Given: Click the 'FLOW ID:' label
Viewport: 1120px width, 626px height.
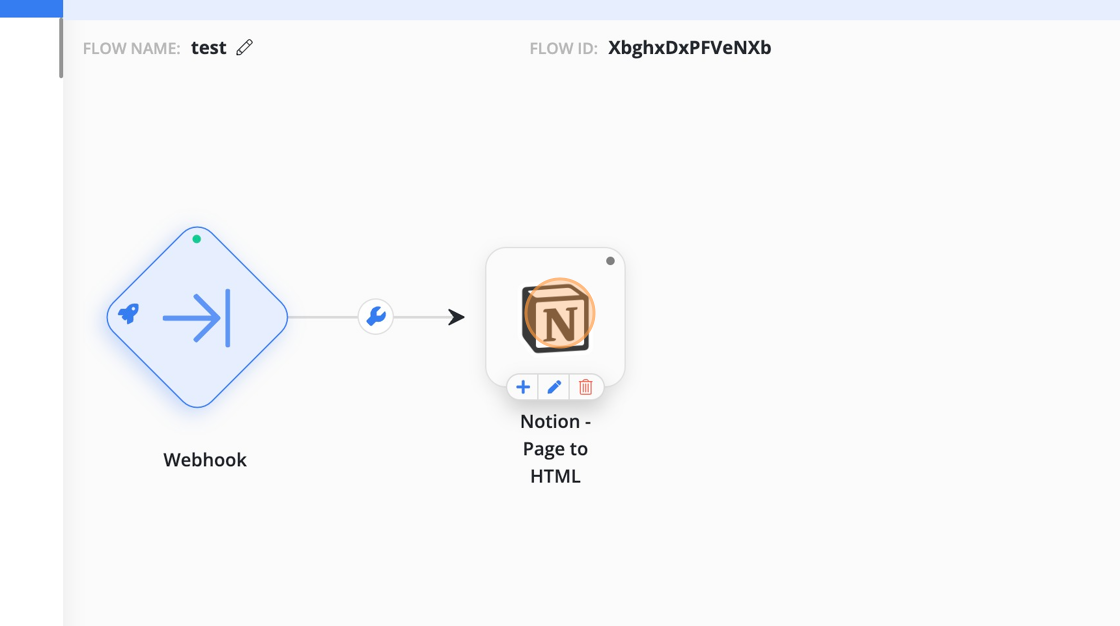Looking at the screenshot, I should click(564, 49).
